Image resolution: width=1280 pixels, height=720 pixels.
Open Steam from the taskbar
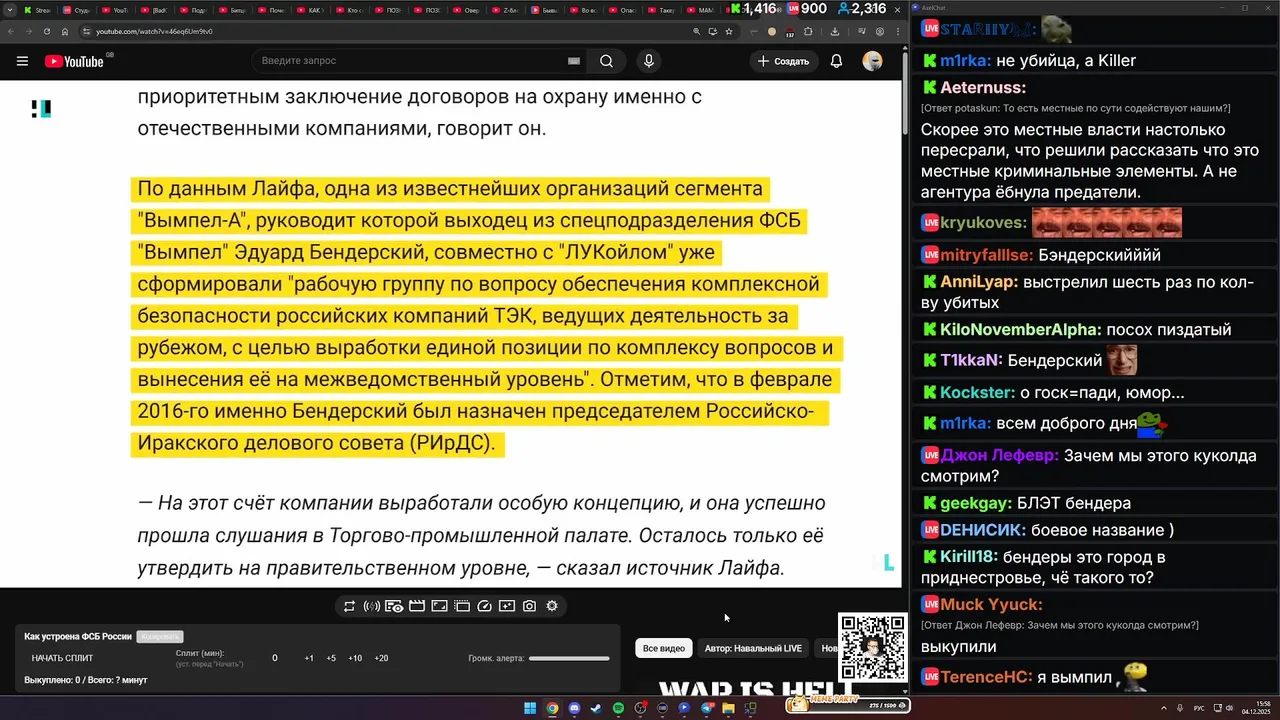click(x=596, y=708)
